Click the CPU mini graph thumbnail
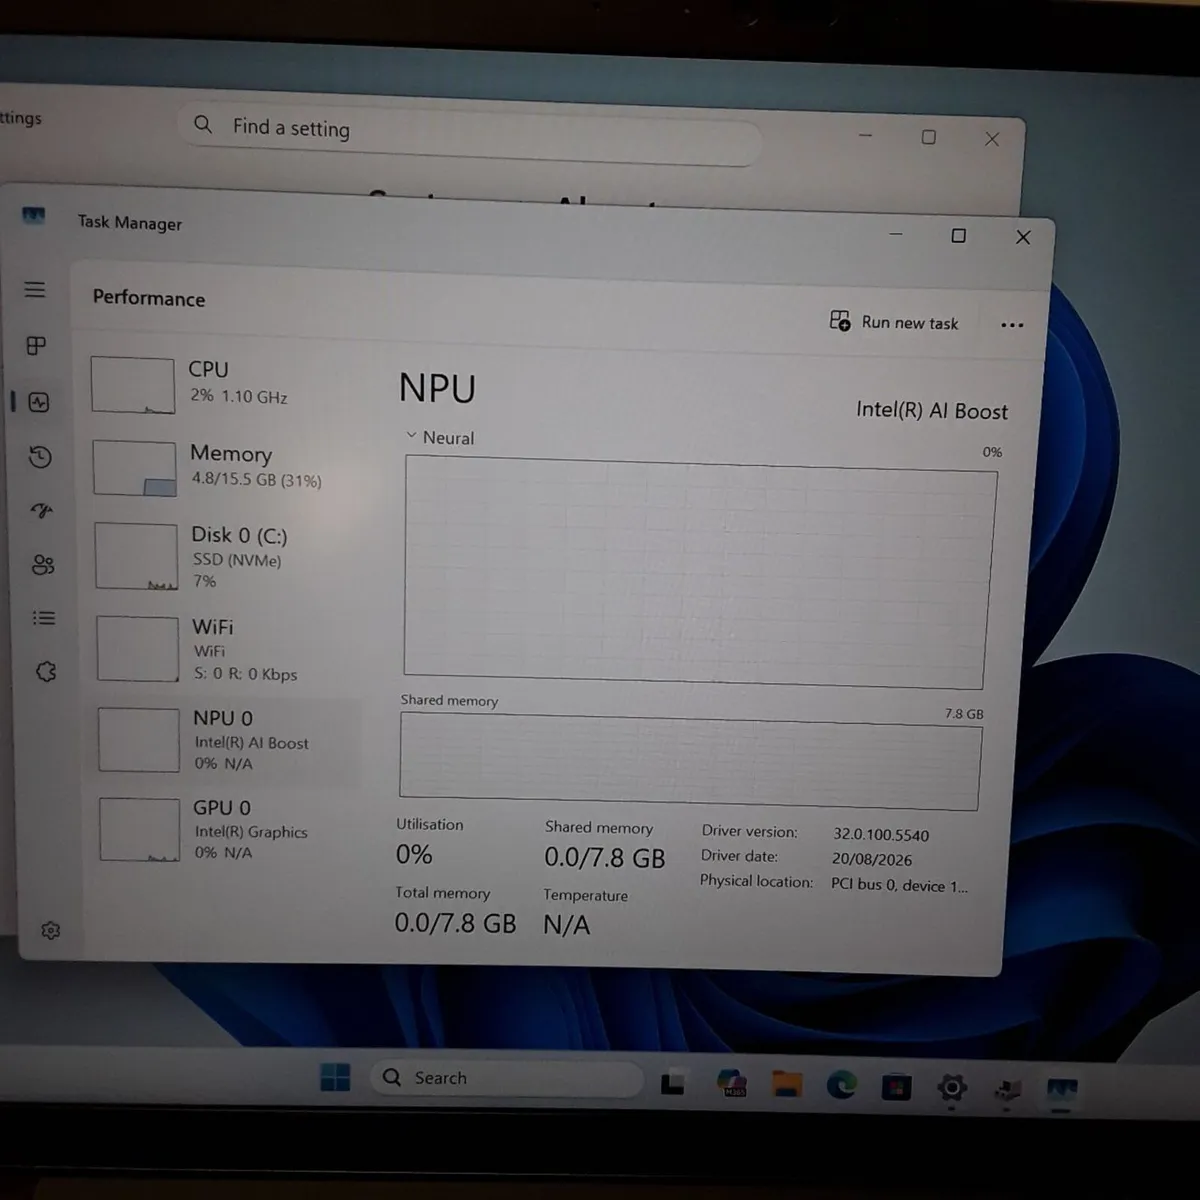This screenshot has width=1200, height=1200. 133,385
